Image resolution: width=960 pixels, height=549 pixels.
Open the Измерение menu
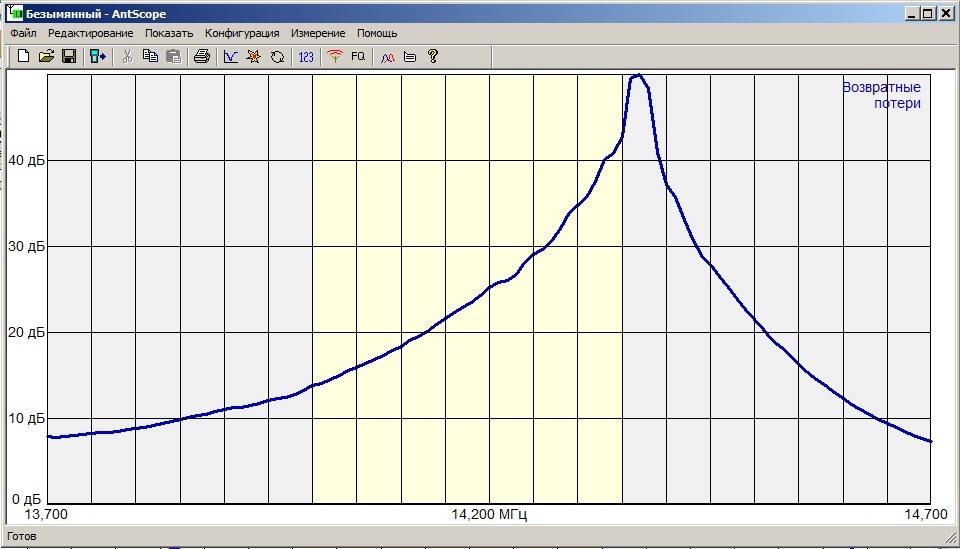tap(318, 33)
